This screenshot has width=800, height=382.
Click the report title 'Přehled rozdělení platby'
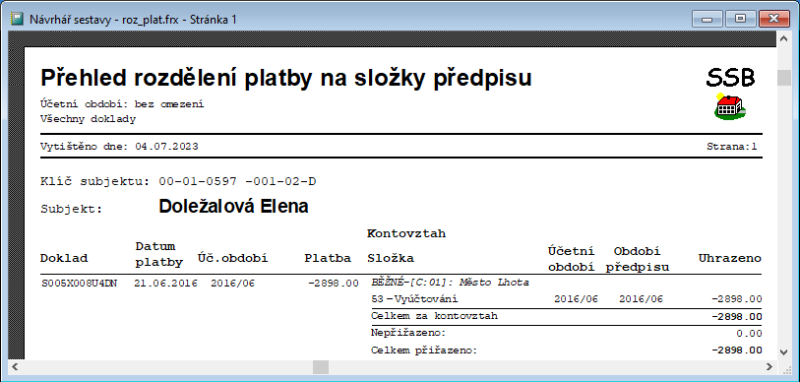286,78
